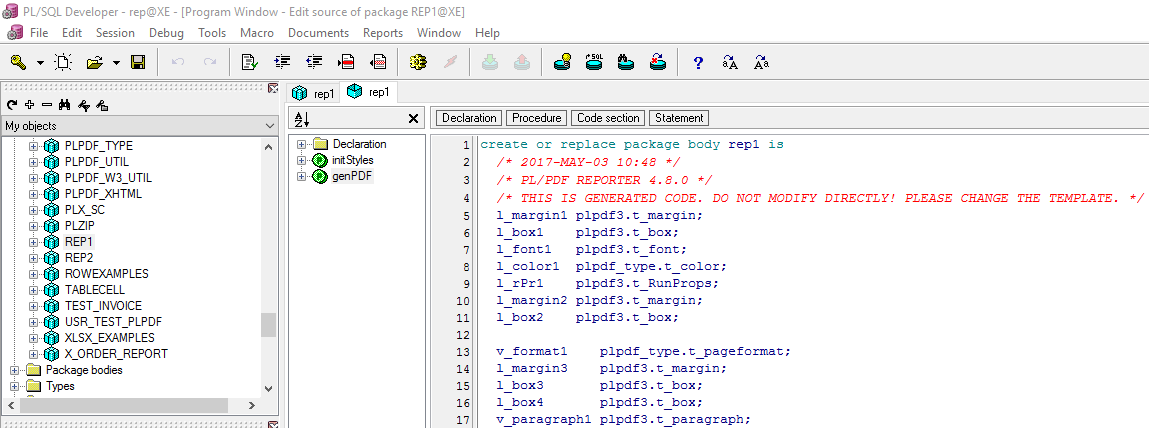Toggle A-Z sorting in code contents
1149x428 pixels.
click(301, 119)
